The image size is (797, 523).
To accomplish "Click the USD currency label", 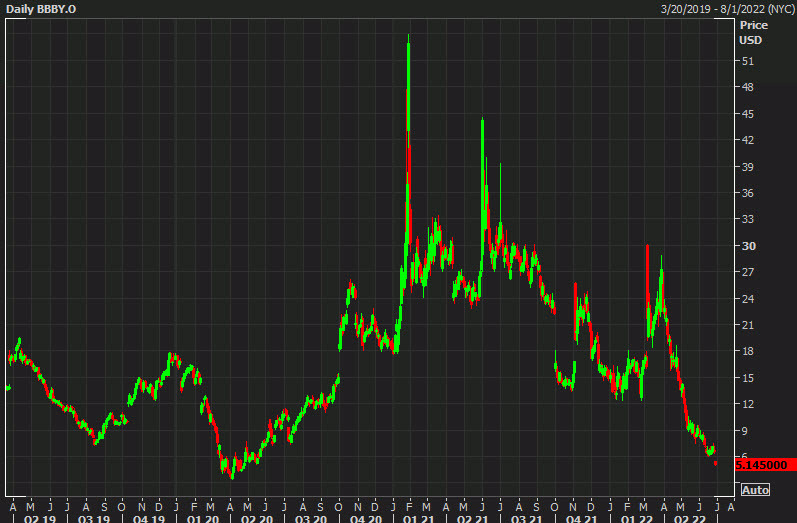I will [750, 40].
